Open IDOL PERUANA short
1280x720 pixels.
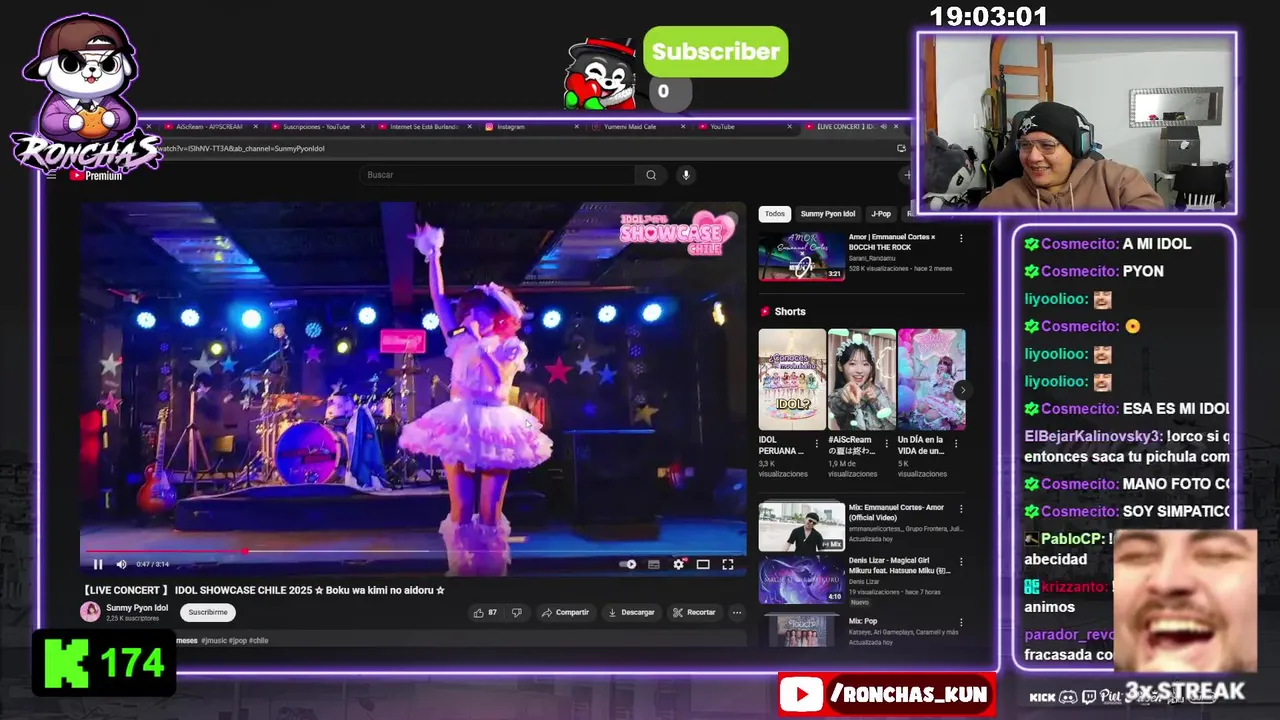tap(792, 380)
